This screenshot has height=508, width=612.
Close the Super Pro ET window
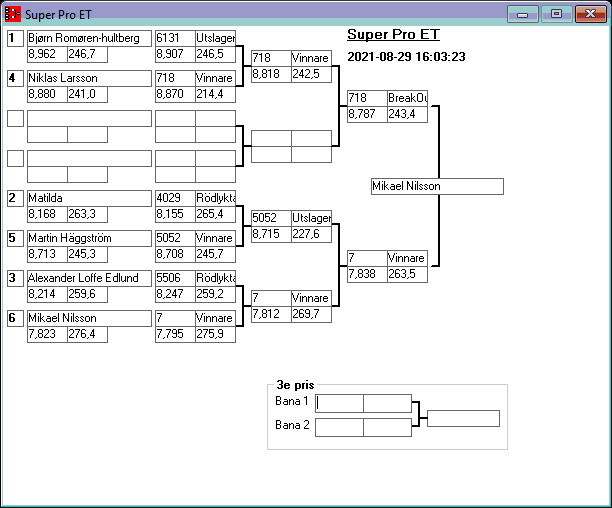click(x=589, y=14)
